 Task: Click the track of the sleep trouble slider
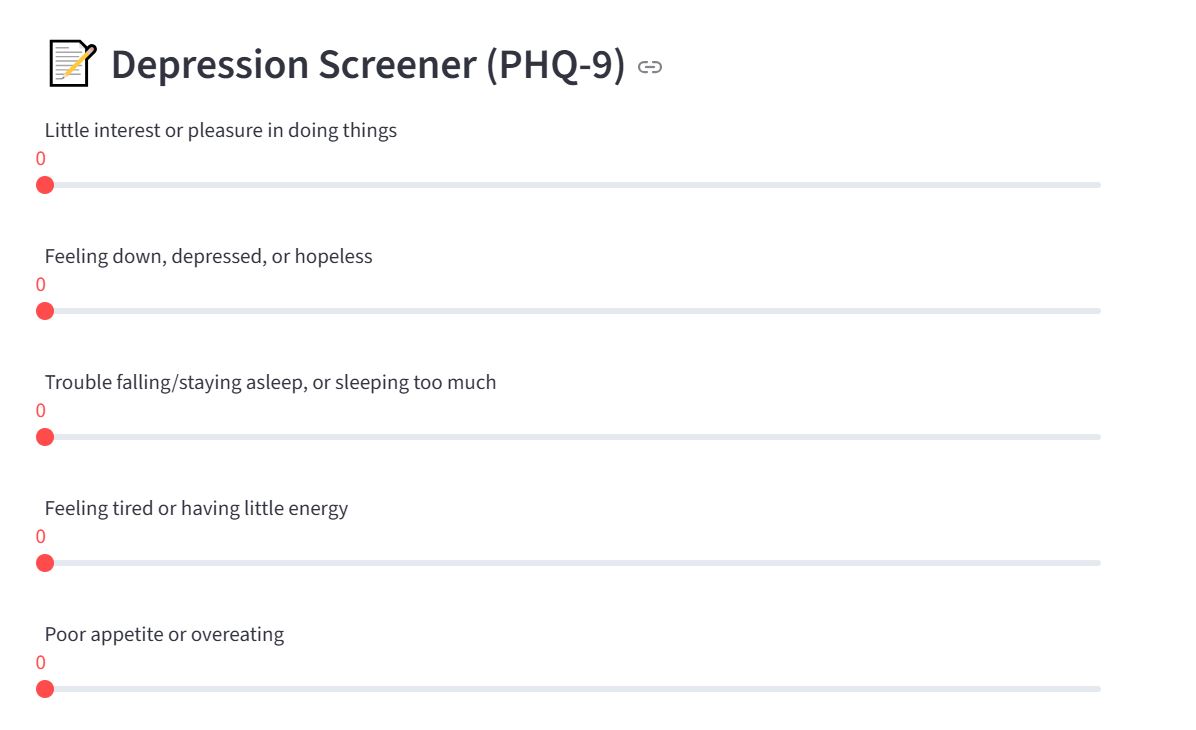pyautogui.click(x=572, y=437)
